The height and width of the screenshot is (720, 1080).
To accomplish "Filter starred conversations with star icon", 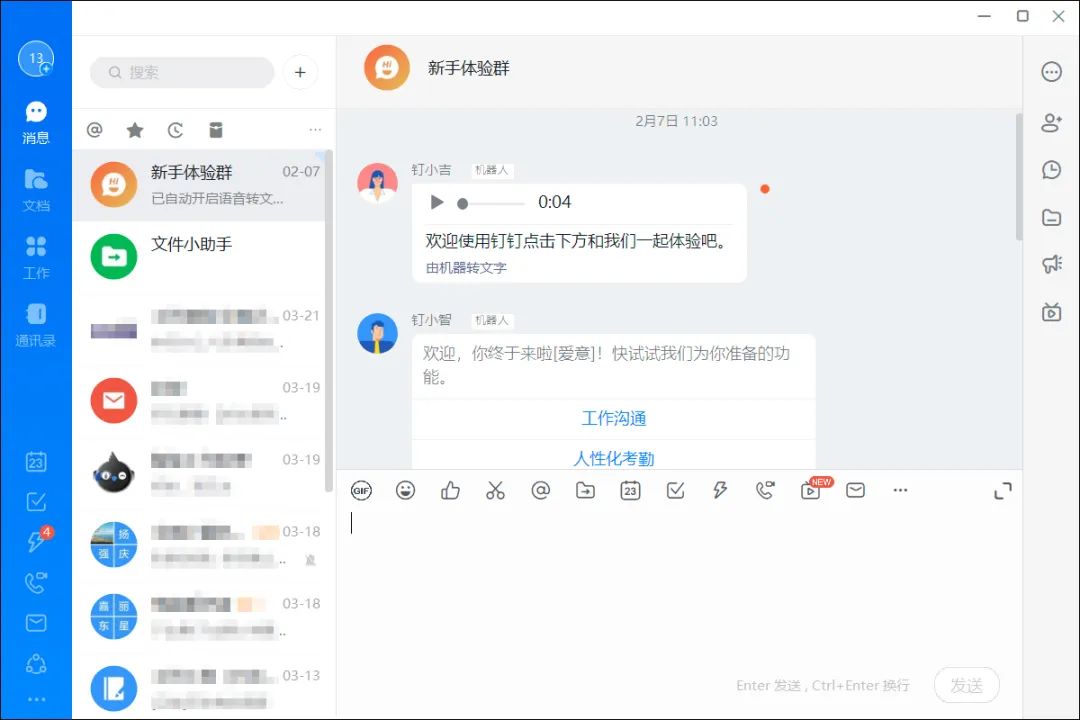I will point(135,130).
